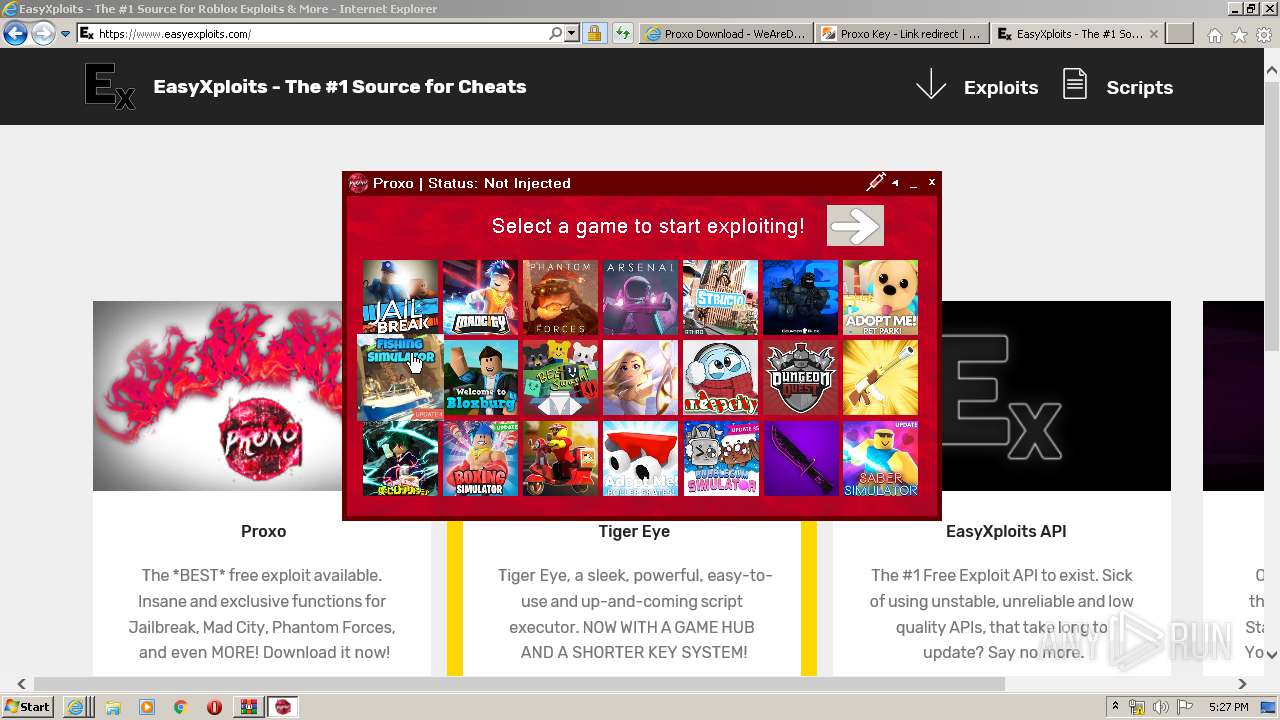Open a new blank browser tab
Image resolution: width=1280 pixels, height=720 pixels.
[1180, 34]
